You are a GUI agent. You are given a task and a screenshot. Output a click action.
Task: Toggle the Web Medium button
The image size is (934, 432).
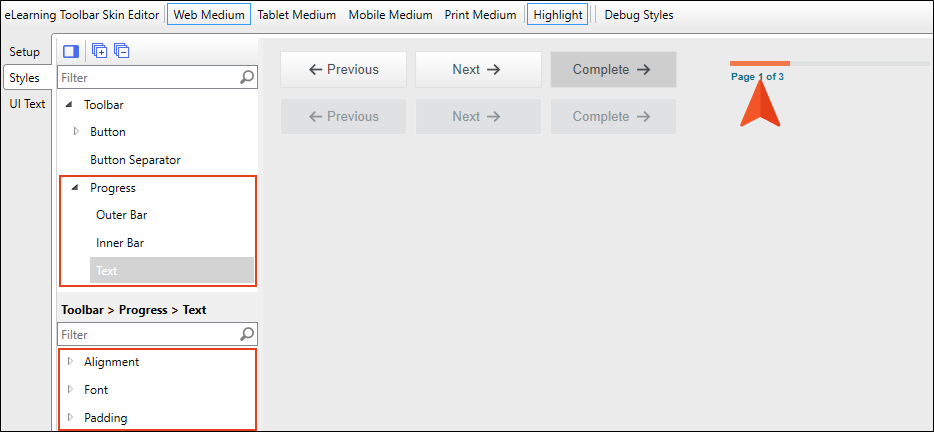(x=209, y=15)
